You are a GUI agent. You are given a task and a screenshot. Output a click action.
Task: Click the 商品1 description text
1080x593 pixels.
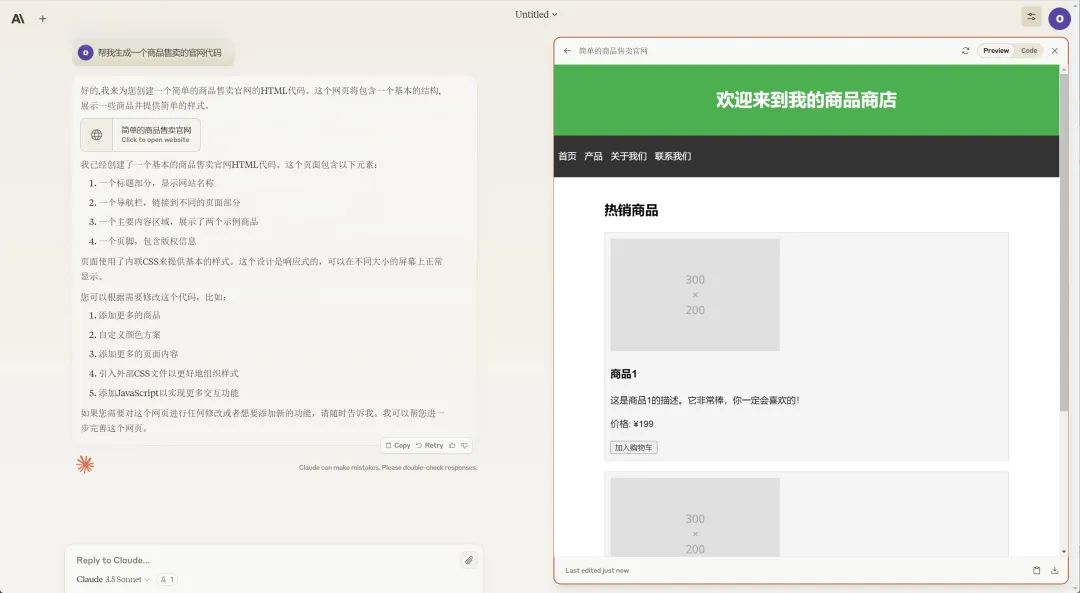point(705,400)
